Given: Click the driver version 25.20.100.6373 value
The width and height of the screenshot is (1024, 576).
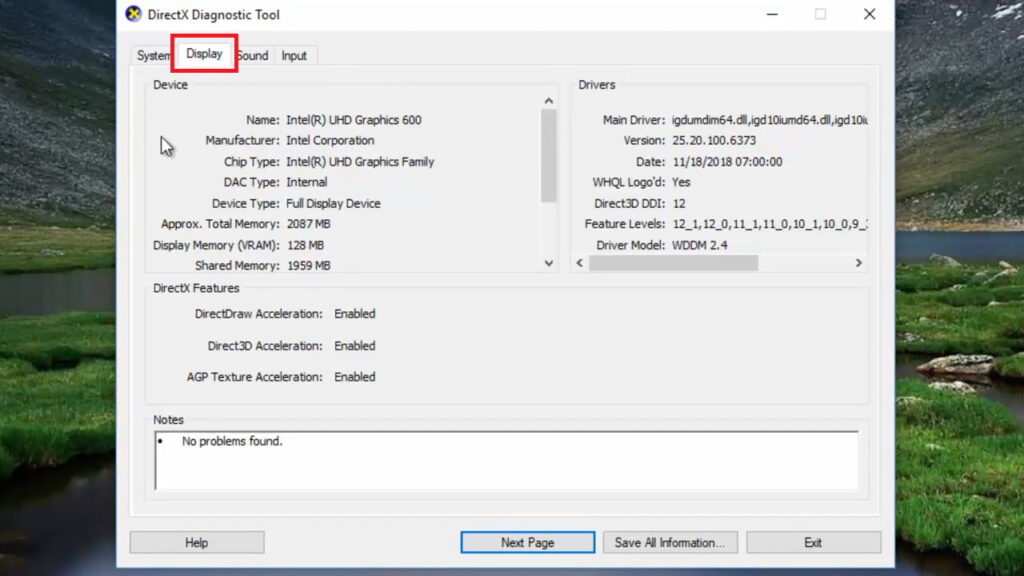Looking at the screenshot, I should [x=714, y=140].
